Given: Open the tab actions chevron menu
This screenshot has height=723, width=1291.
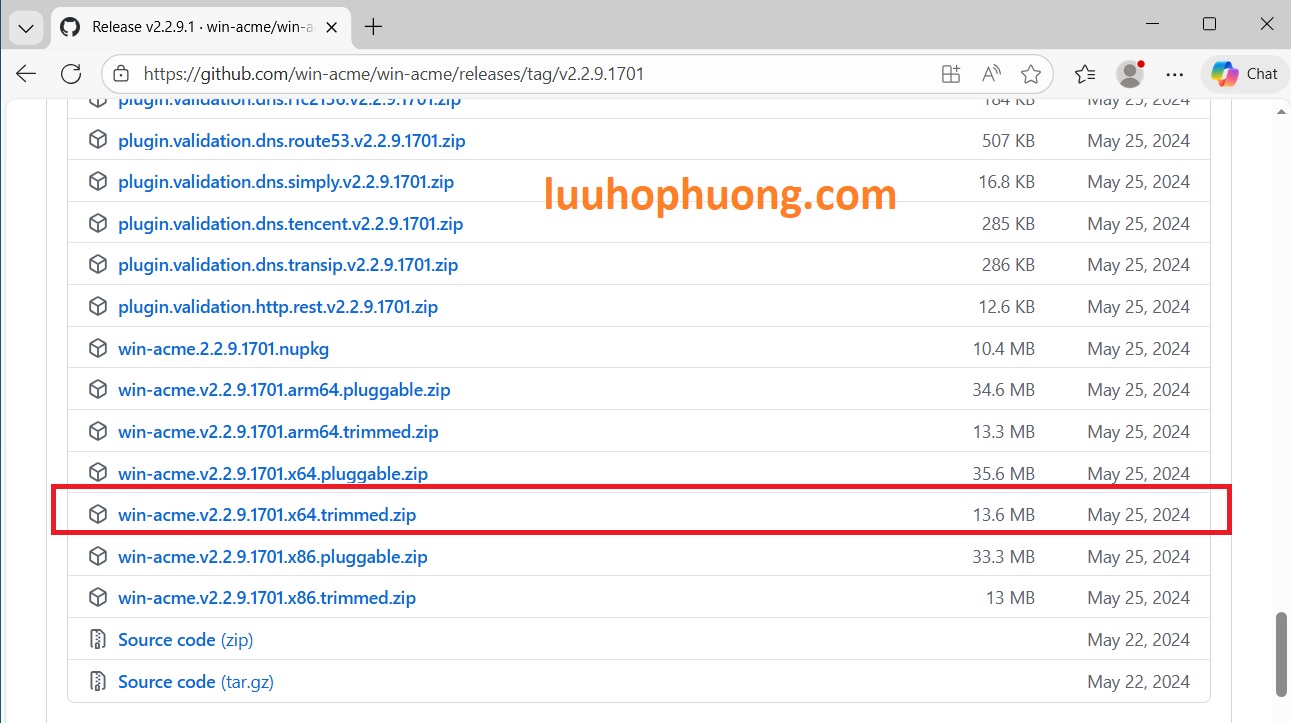Looking at the screenshot, I should point(26,27).
